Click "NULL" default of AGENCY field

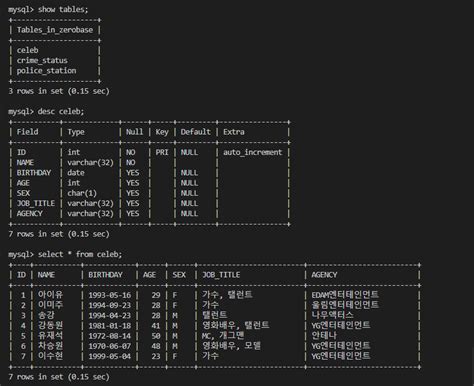(189, 213)
